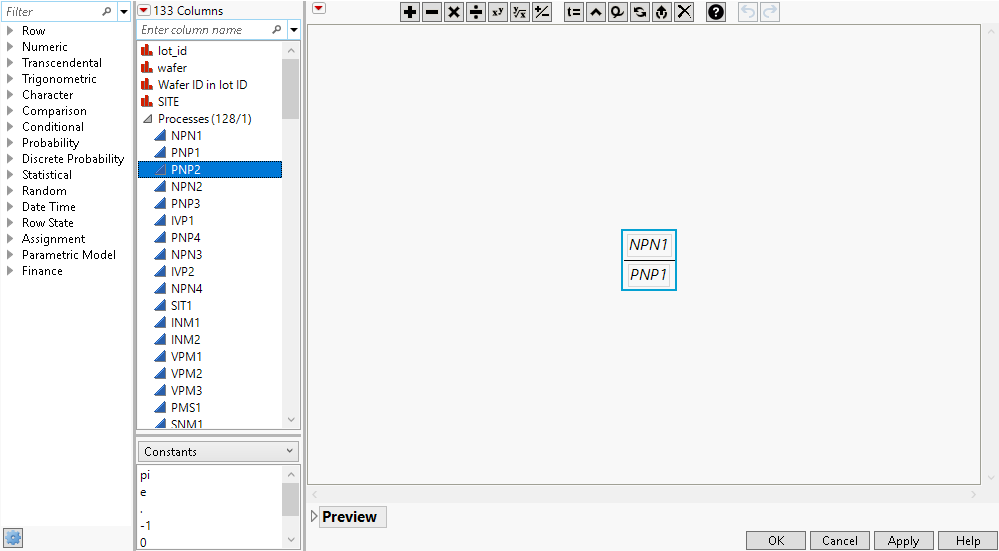Screen dimensions: 999x551
Task: Open the Filter box dropdown arrow
Action: [124, 11]
